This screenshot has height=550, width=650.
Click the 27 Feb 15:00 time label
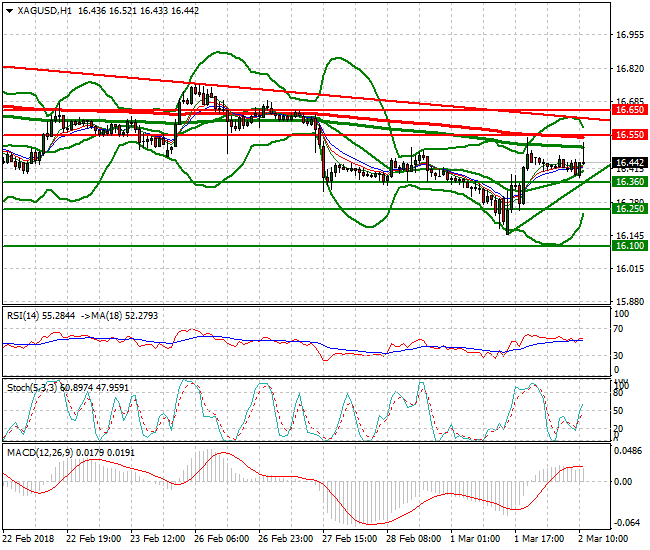(349, 539)
